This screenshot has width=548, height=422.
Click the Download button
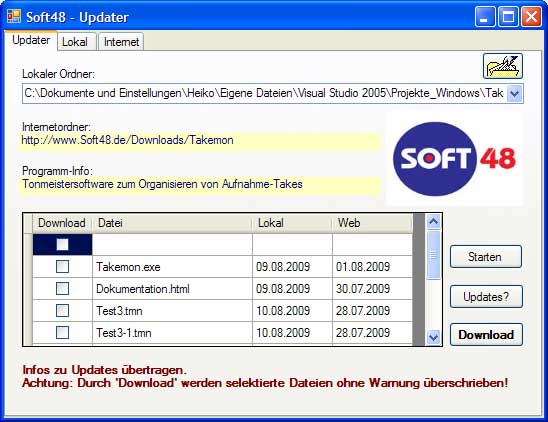(486, 335)
